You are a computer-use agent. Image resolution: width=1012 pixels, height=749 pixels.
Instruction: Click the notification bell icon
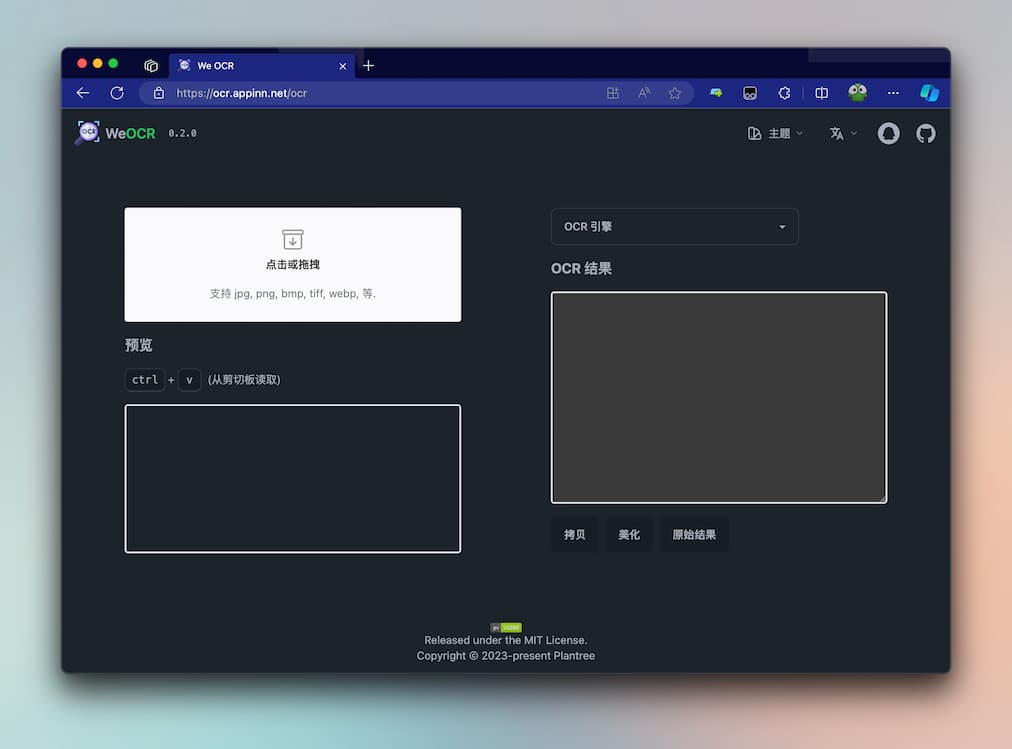click(x=888, y=132)
